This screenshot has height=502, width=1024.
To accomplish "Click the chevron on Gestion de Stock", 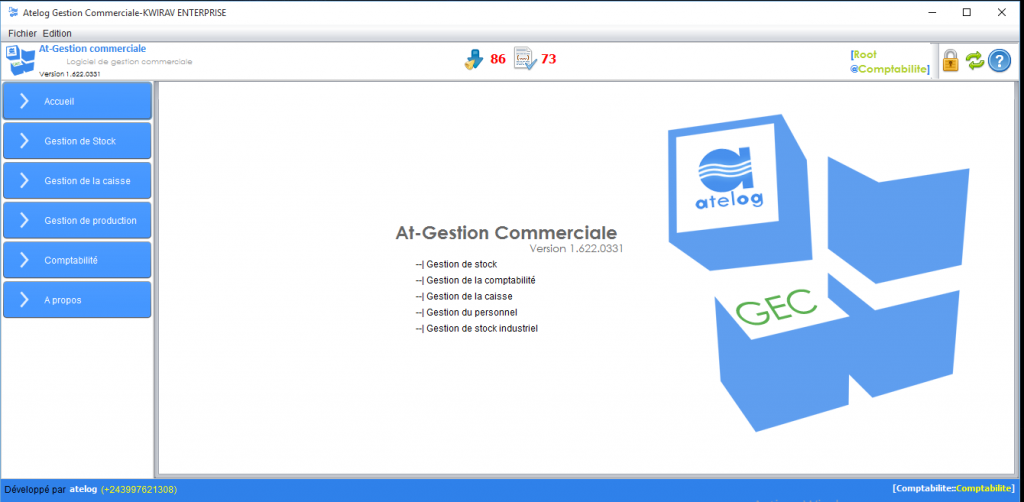I will tap(25, 141).
